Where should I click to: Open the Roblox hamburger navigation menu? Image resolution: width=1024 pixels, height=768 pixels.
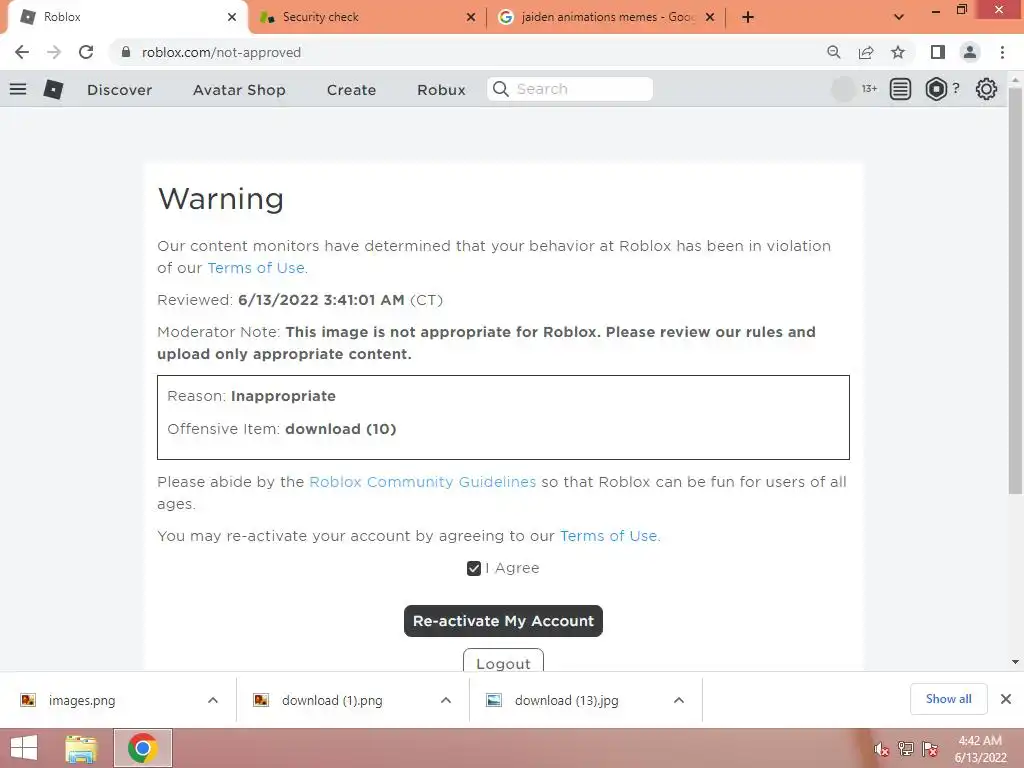point(18,89)
